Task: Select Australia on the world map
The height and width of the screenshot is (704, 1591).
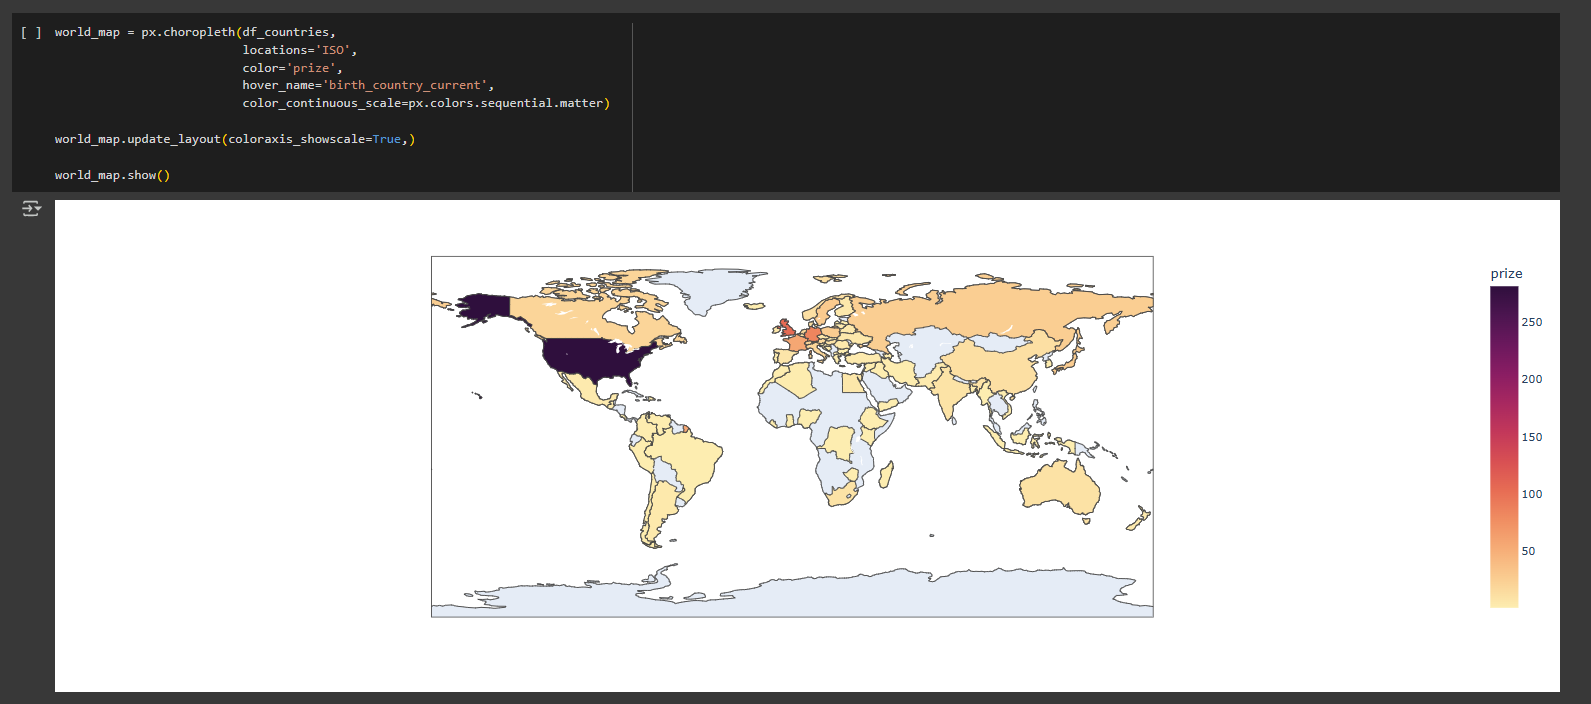Action: pos(1058,485)
